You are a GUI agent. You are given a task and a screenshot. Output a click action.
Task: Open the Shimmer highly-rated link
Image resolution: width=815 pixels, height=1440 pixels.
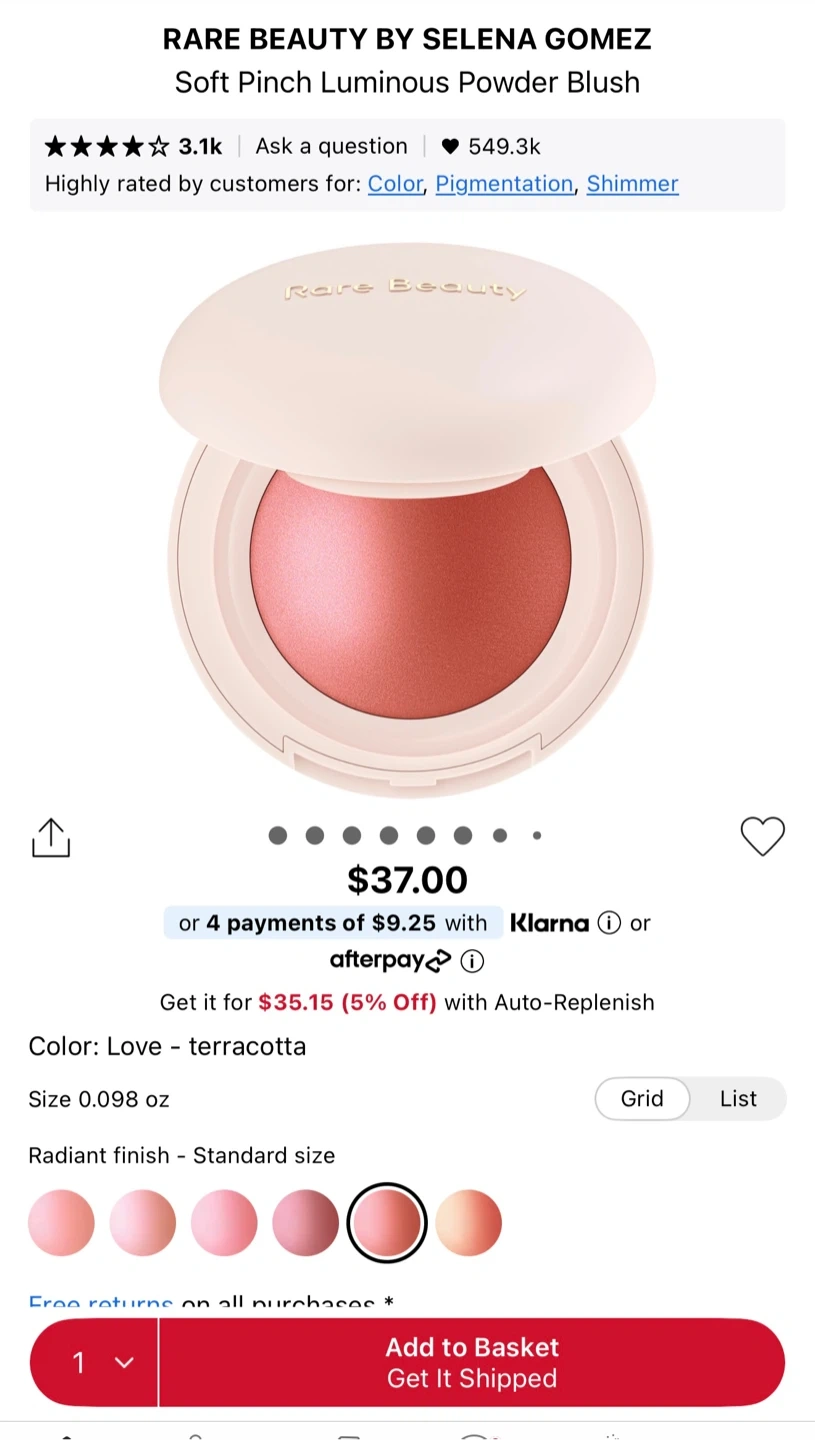(x=632, y=184)
